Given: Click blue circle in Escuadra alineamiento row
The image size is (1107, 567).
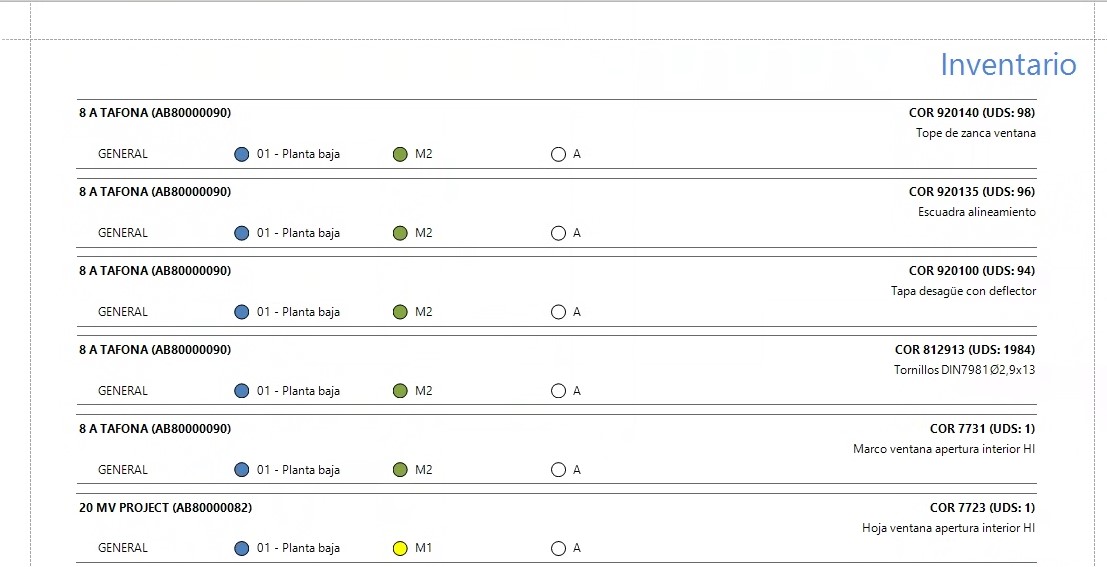Looking at the screenshot, I should point(241,233).
